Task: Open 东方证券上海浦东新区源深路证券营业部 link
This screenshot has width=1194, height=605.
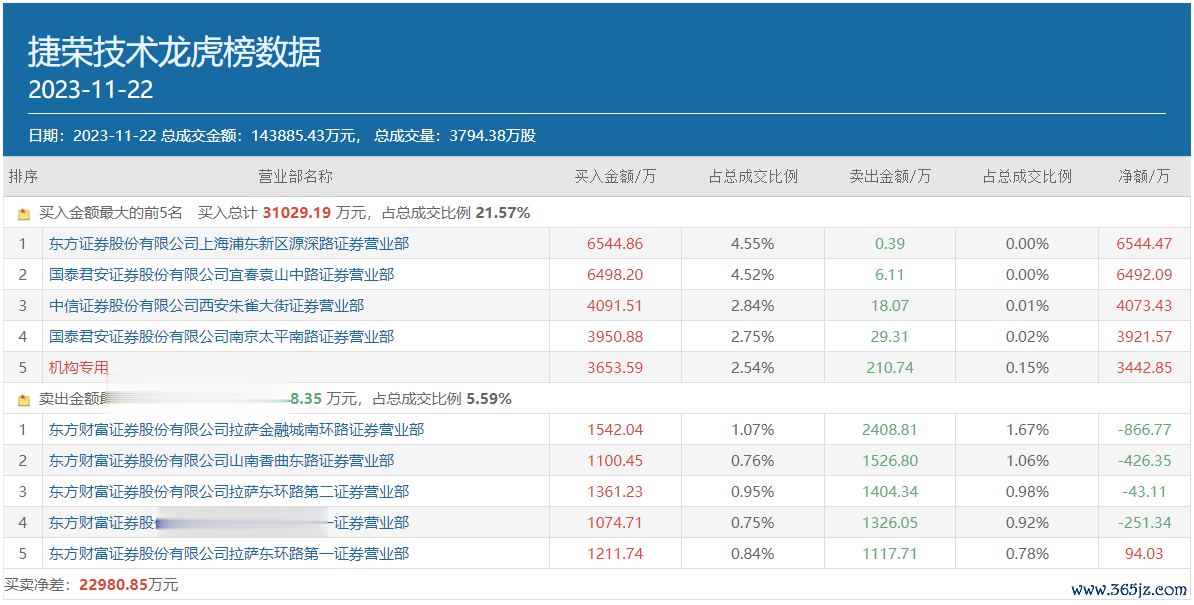Action: click(x=229, y=244)
